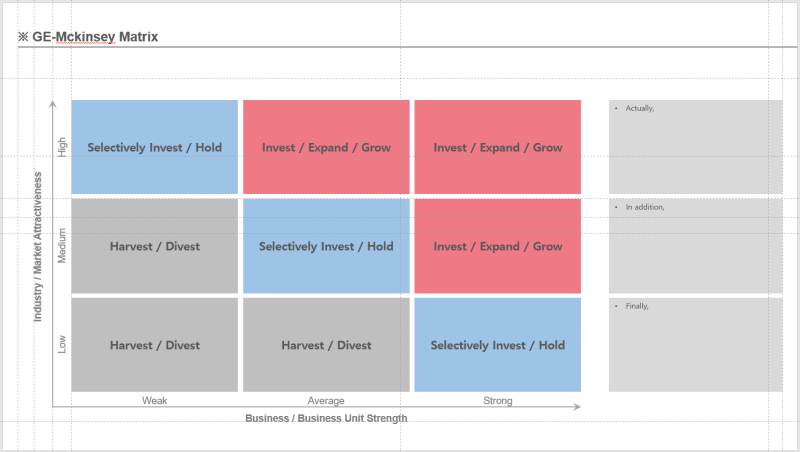Click the note box starting 'Finally,'

(695, 345)
